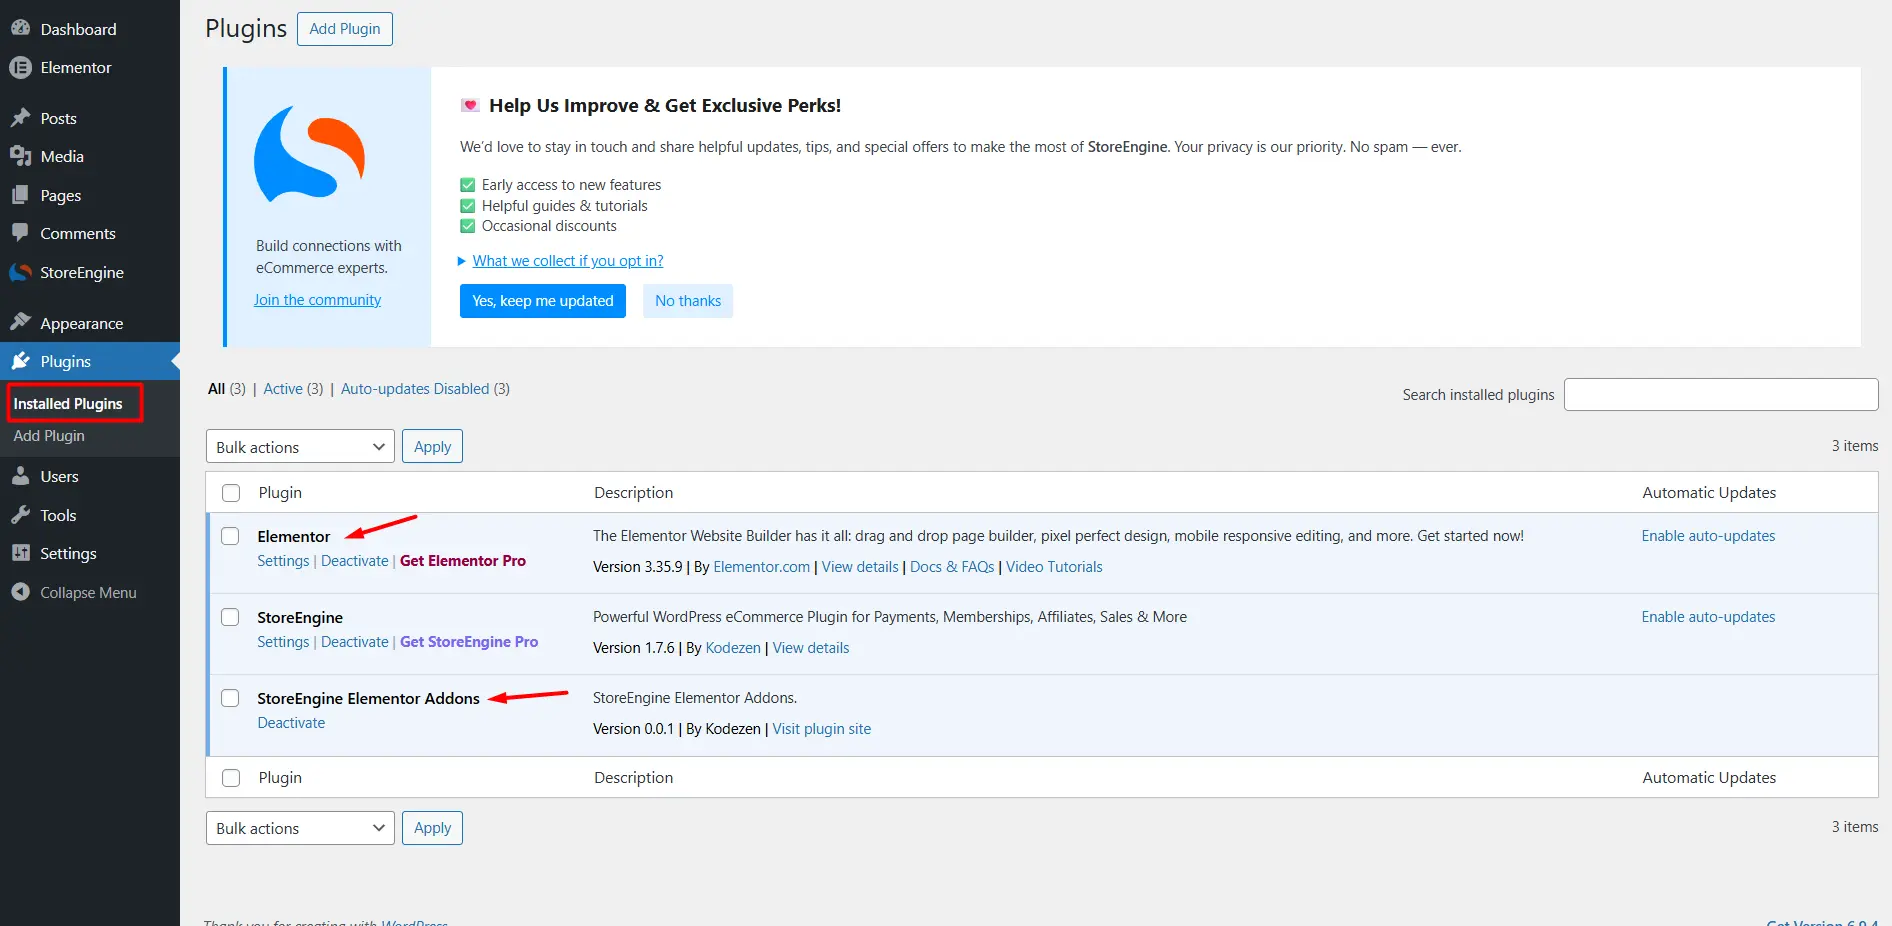1892x926 pixels.
Task: Check the StoreEngine Elementor Addons checkbox
Action: click(x=230, y=698)
